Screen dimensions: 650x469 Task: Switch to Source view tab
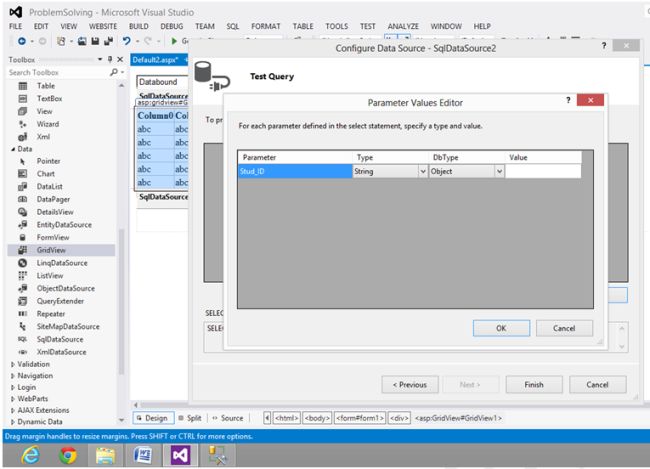[228, 418]
